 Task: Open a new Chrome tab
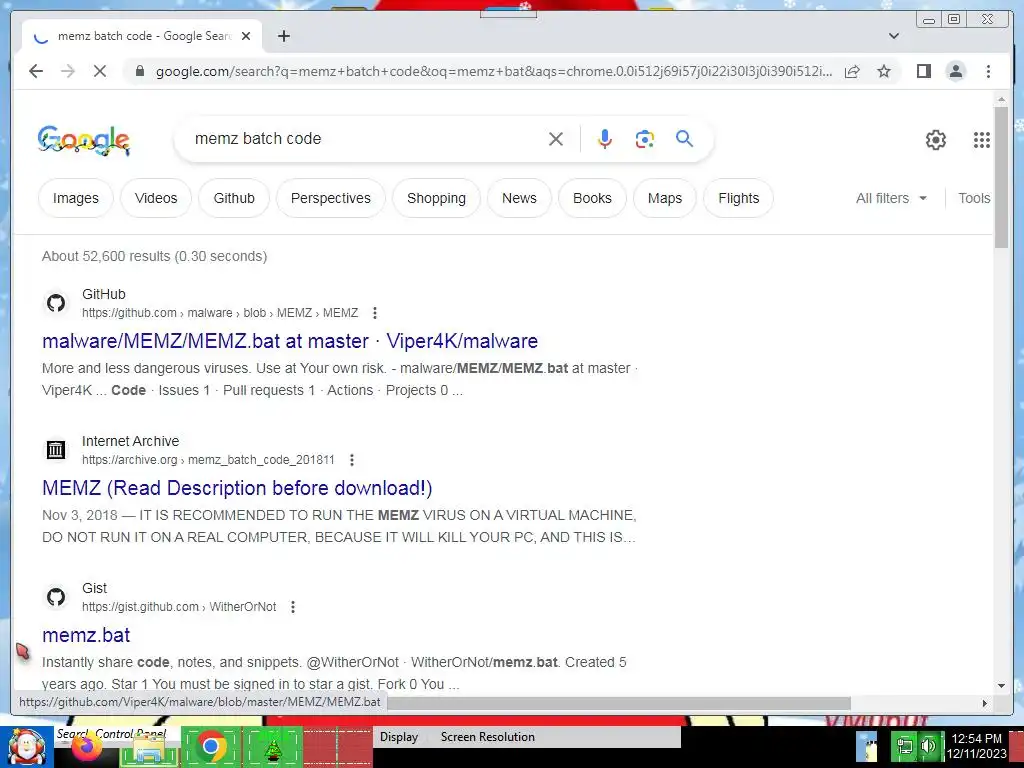(x=283, y=36)
